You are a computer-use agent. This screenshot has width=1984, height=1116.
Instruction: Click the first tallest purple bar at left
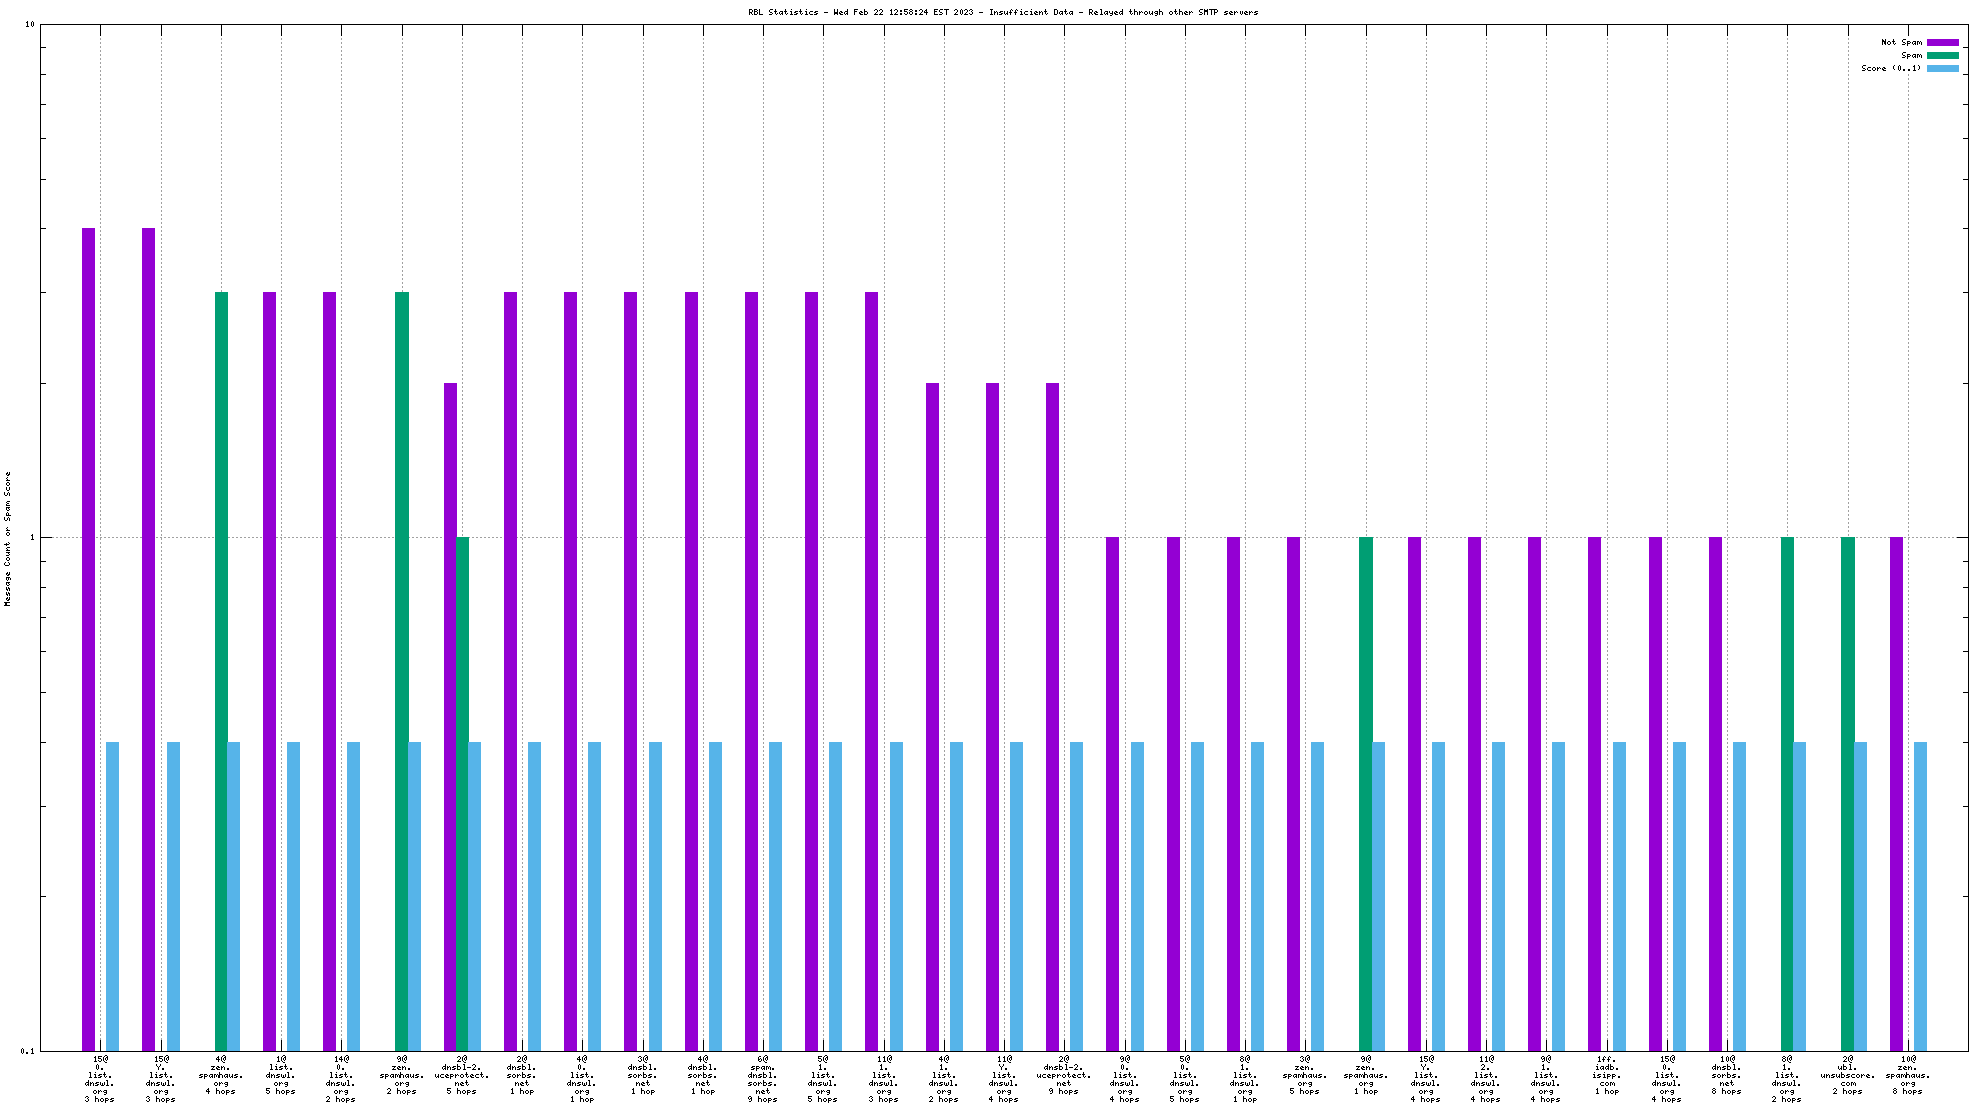tap(89, 640)
